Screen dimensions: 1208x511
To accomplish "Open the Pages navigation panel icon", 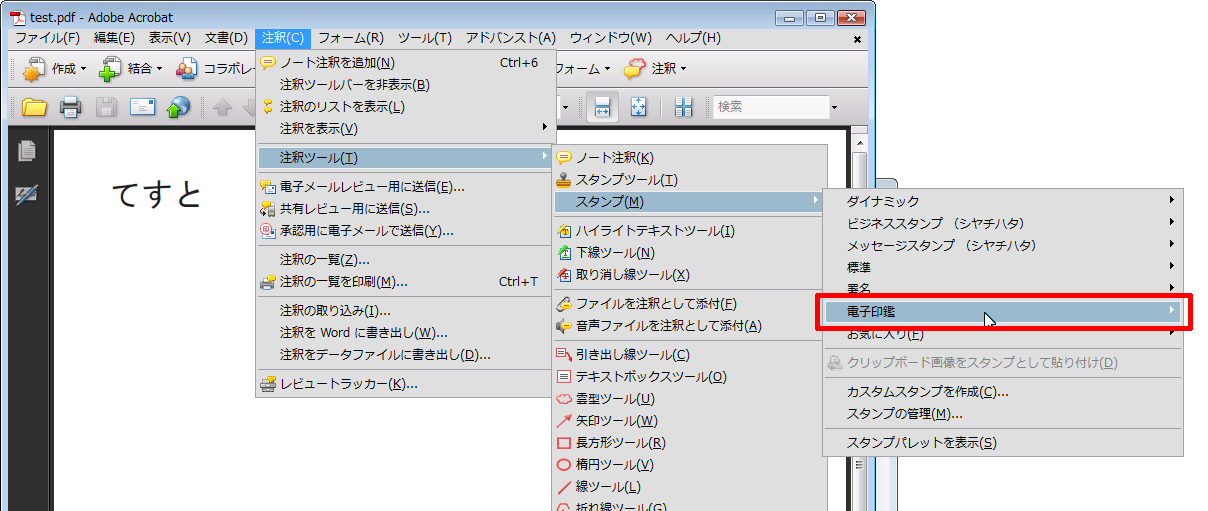I will coord(27,151).
